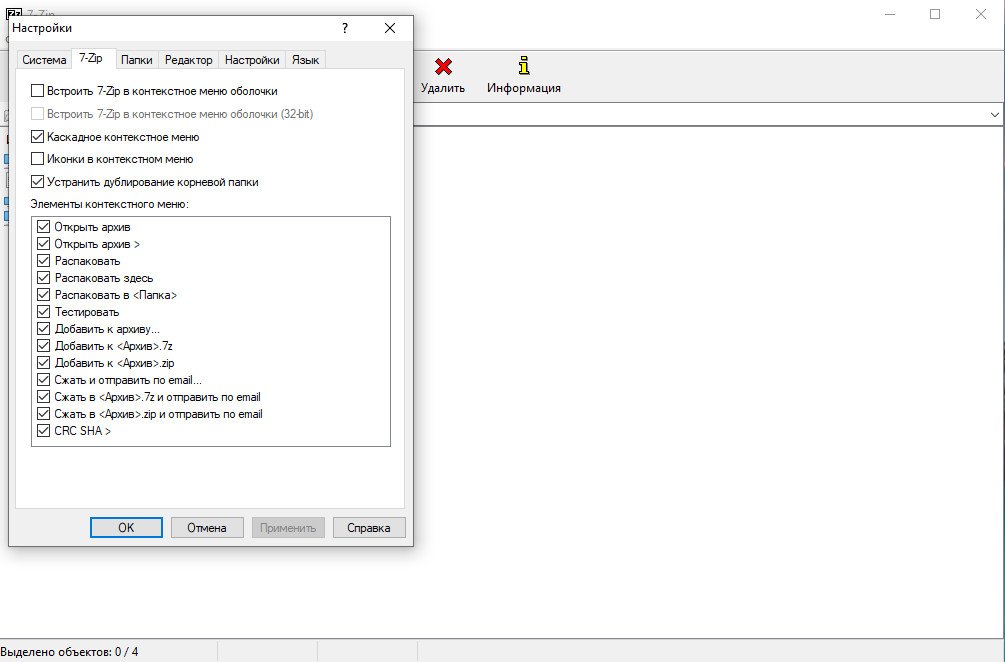Switch to the Система tab
1005x662 pixels.
[44, 60]
